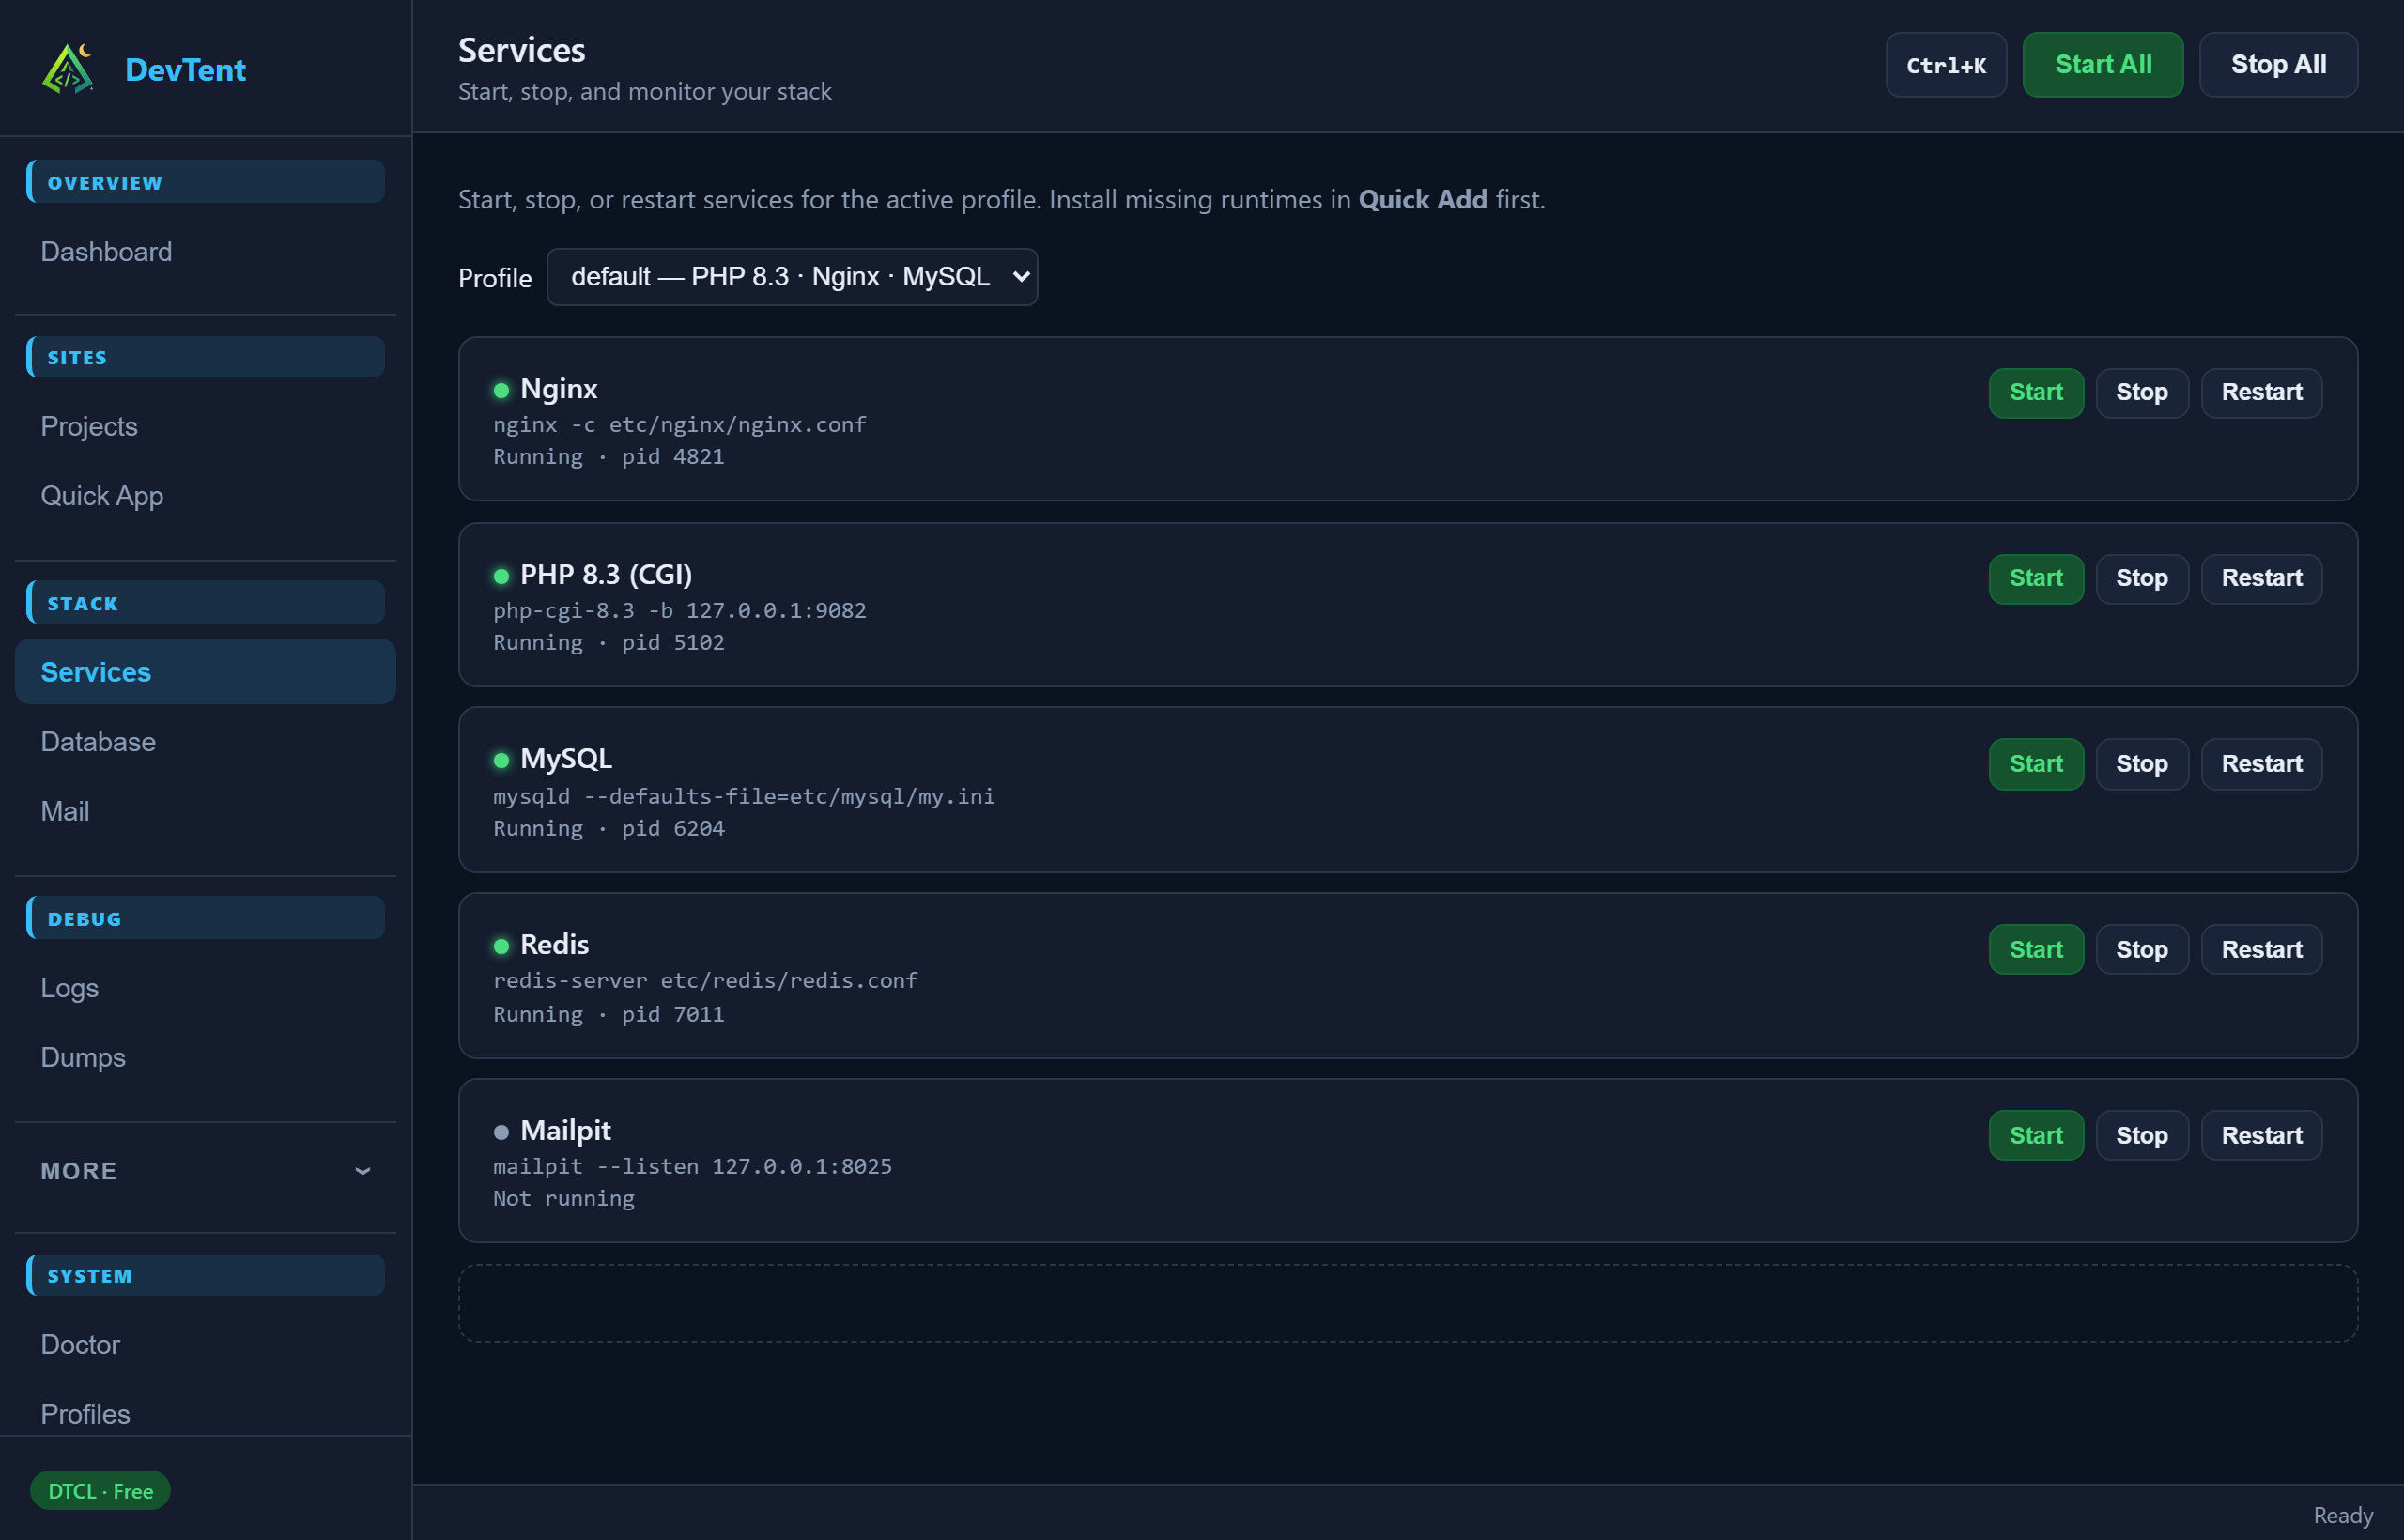The image size is (2404, 1540).
Task: Click the DevTent tent logo icon
Action: (68, 68)
